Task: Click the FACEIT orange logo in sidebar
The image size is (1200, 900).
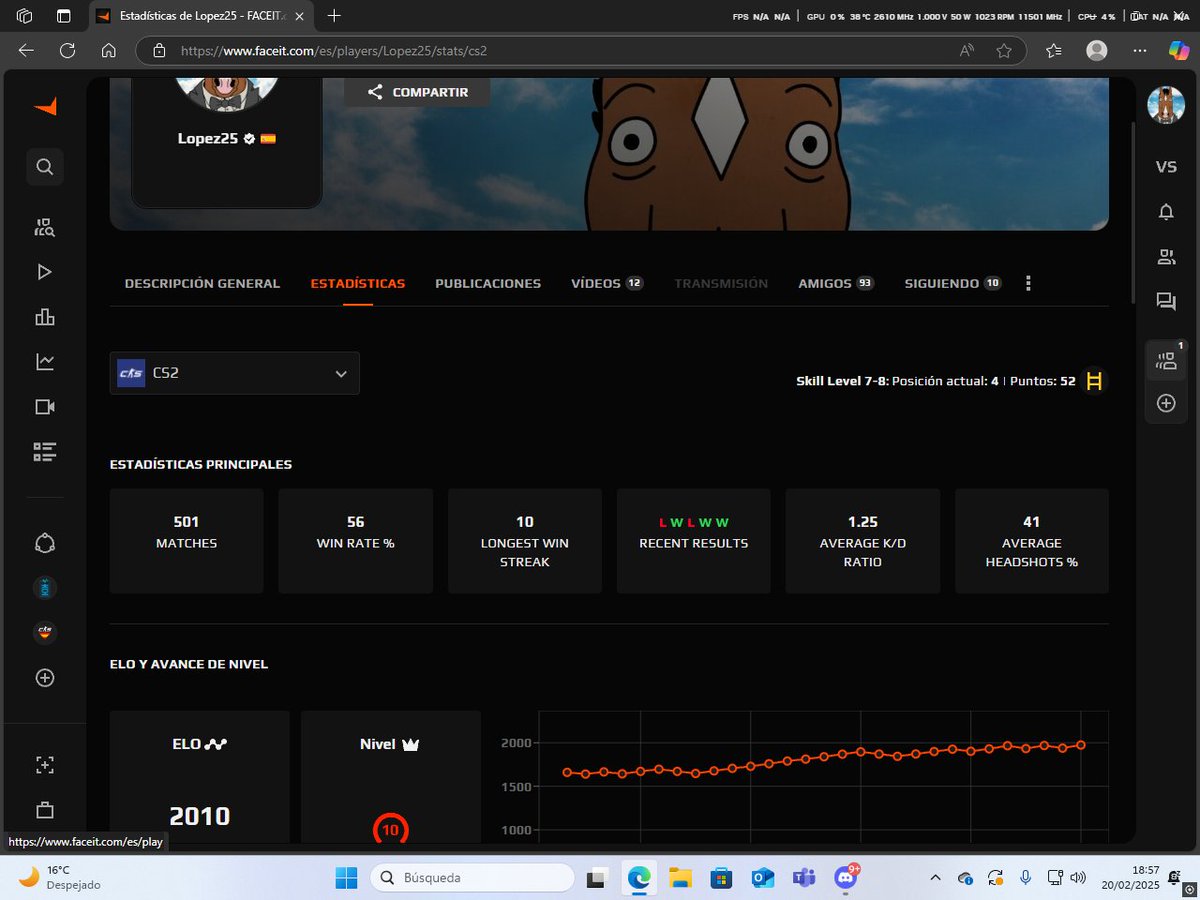Action: click(45, 107)
